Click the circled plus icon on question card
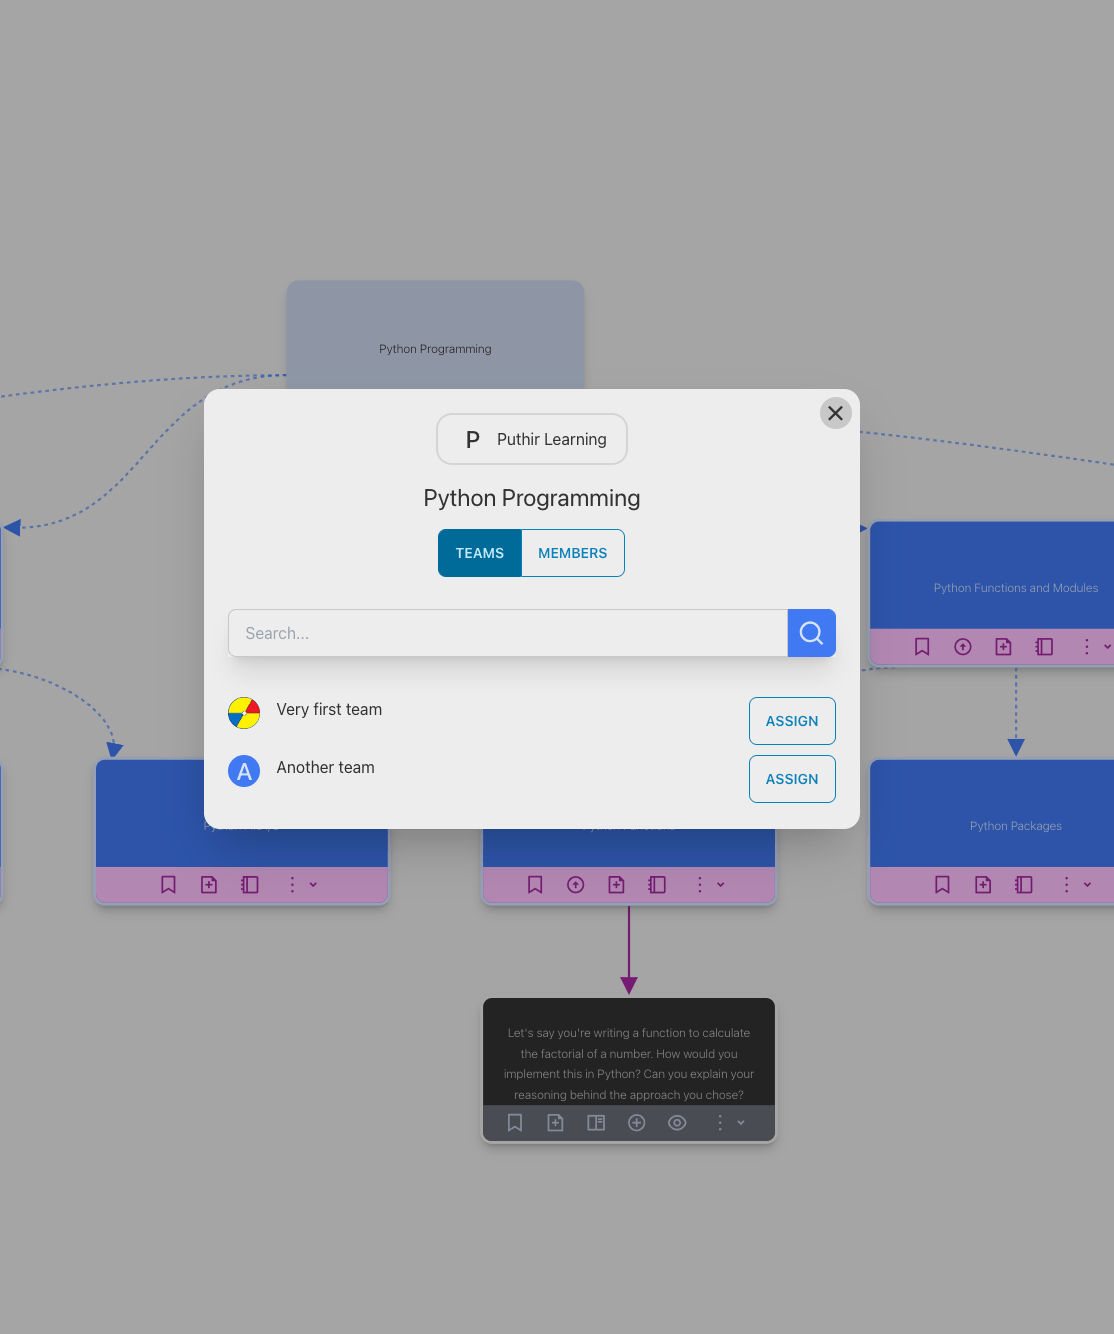 click(x=636, y=1123)
